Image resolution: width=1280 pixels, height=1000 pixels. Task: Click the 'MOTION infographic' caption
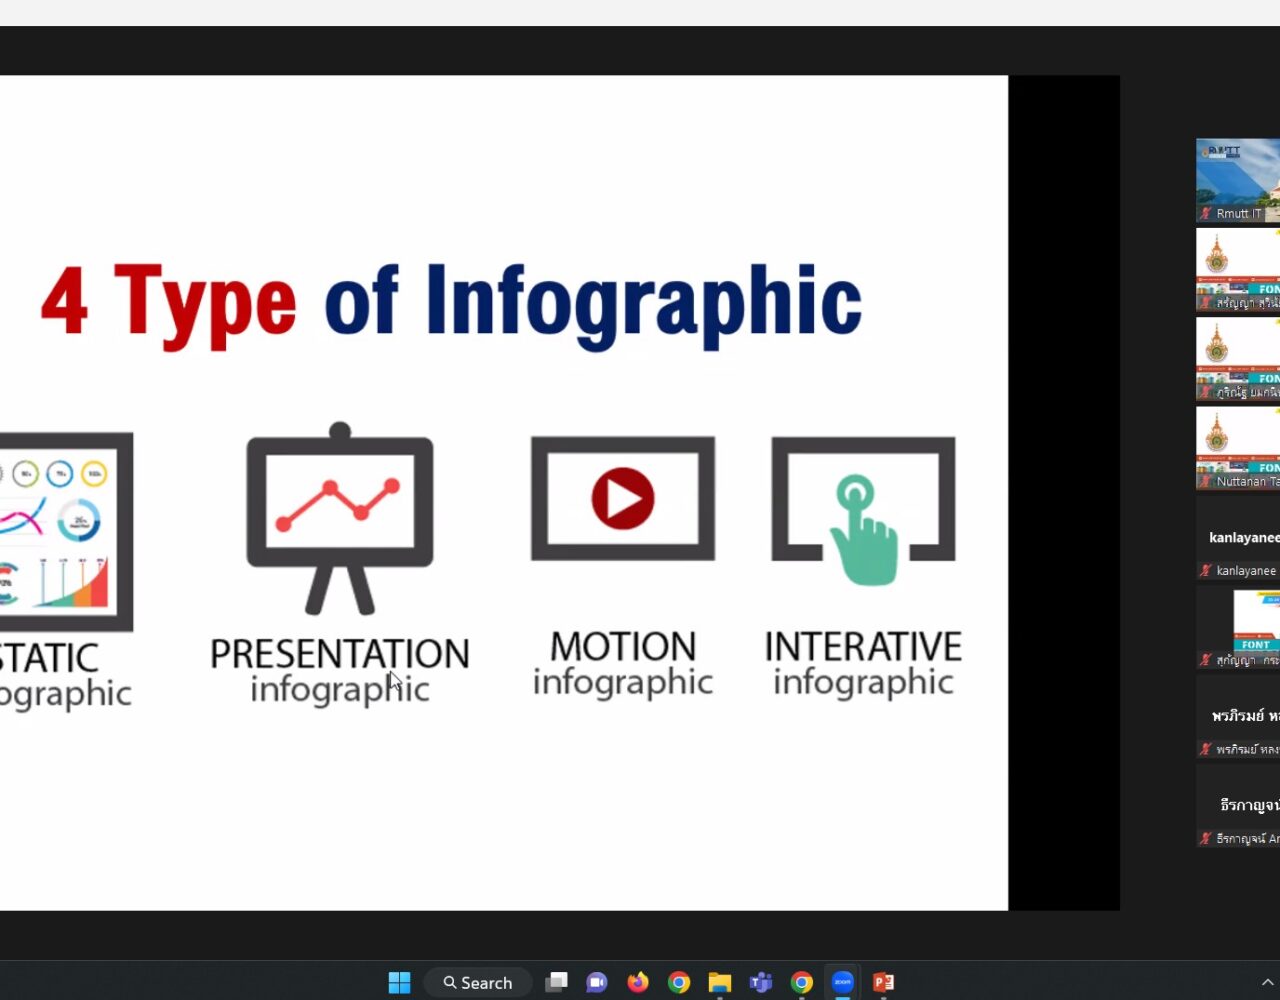coord(622,664)
